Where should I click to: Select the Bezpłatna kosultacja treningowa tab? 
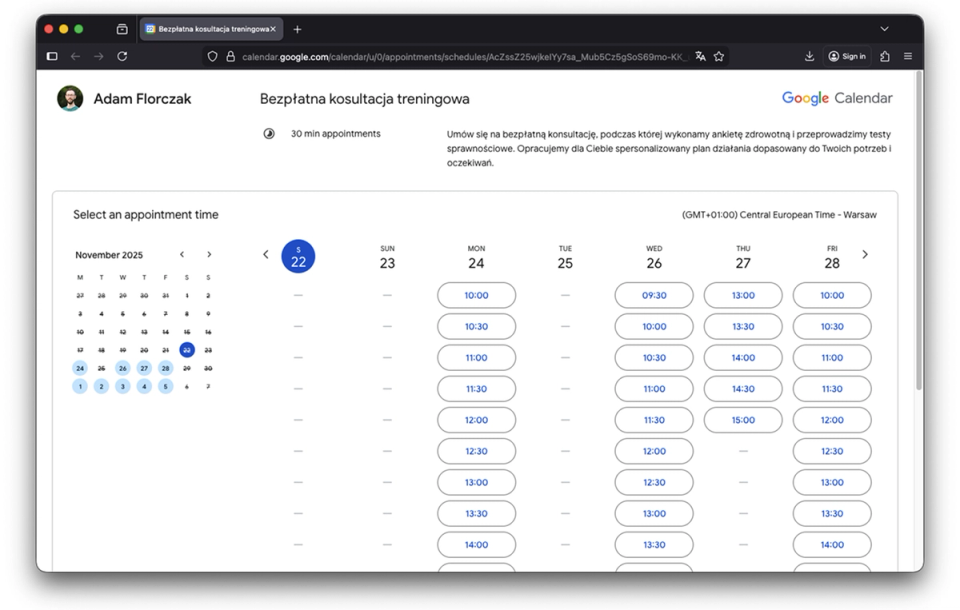pyautogui.click(x=211, y=29)
